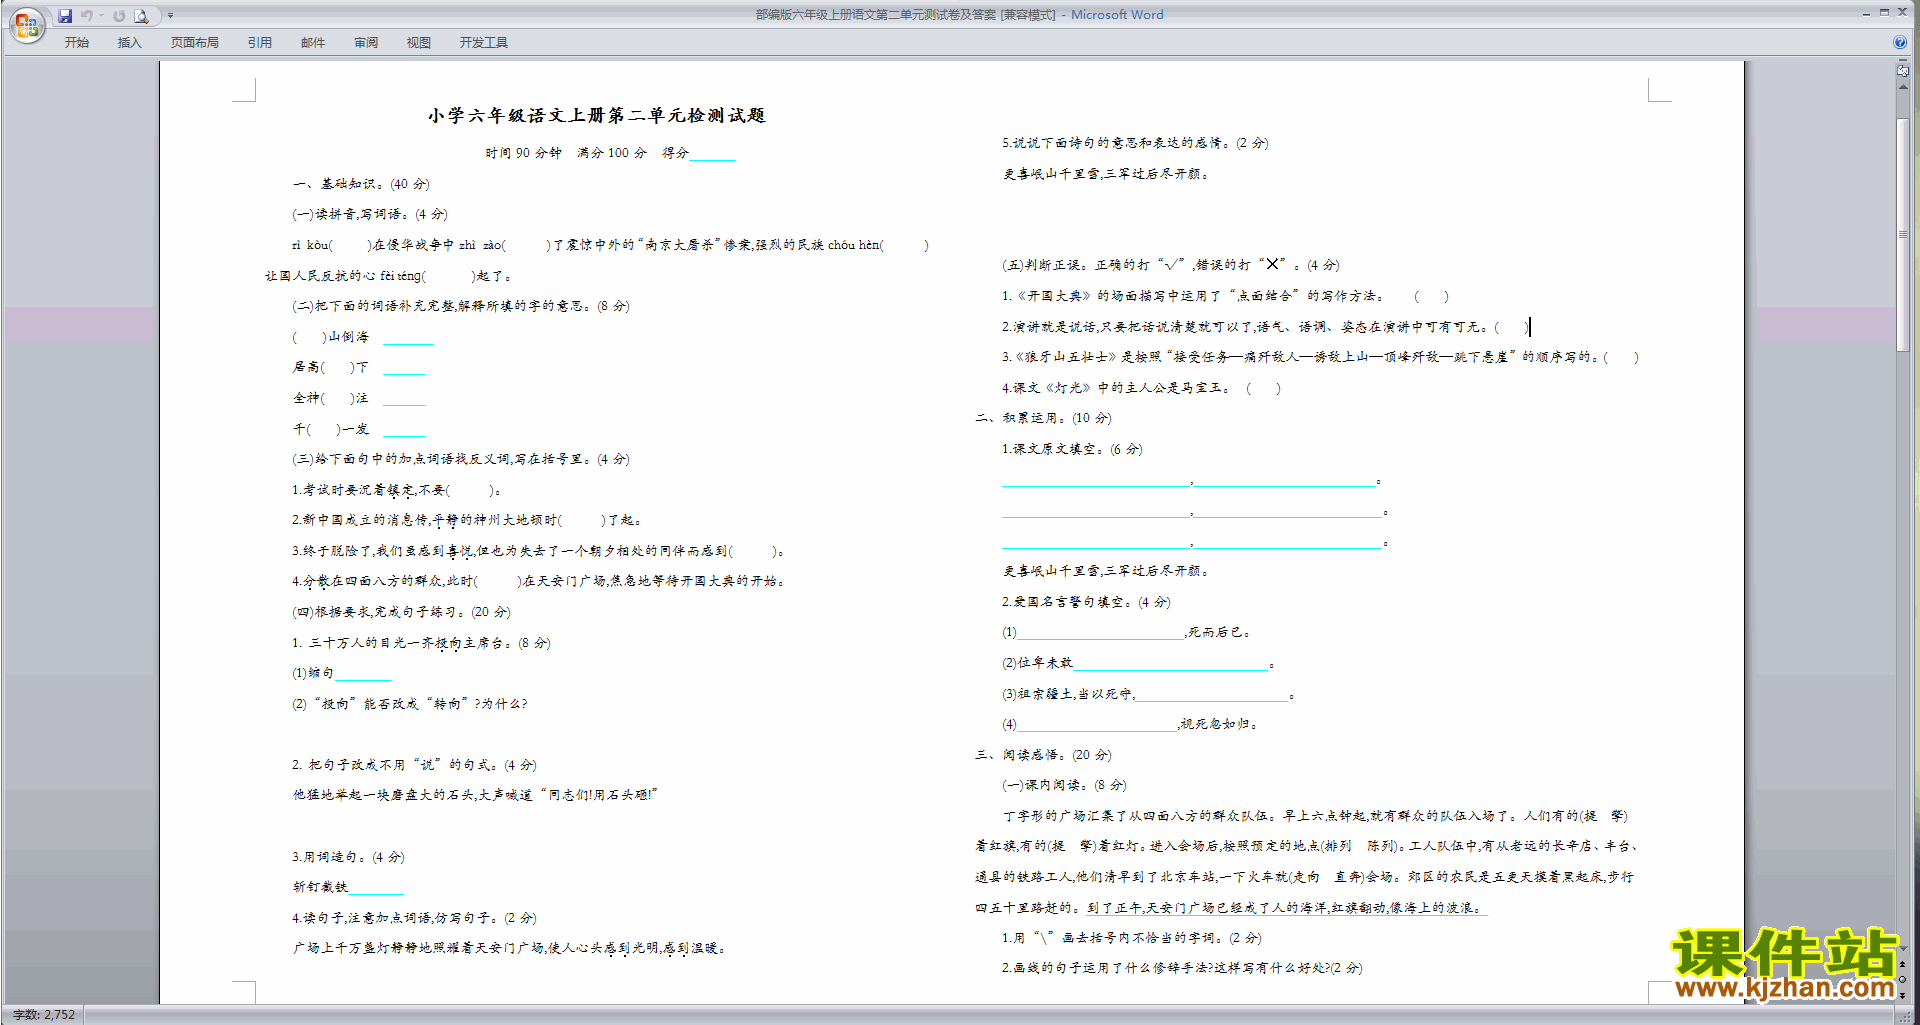Click the blank before ,视死忽如归。
Screen dimensions: 1920x1025
click(1097, 725)
